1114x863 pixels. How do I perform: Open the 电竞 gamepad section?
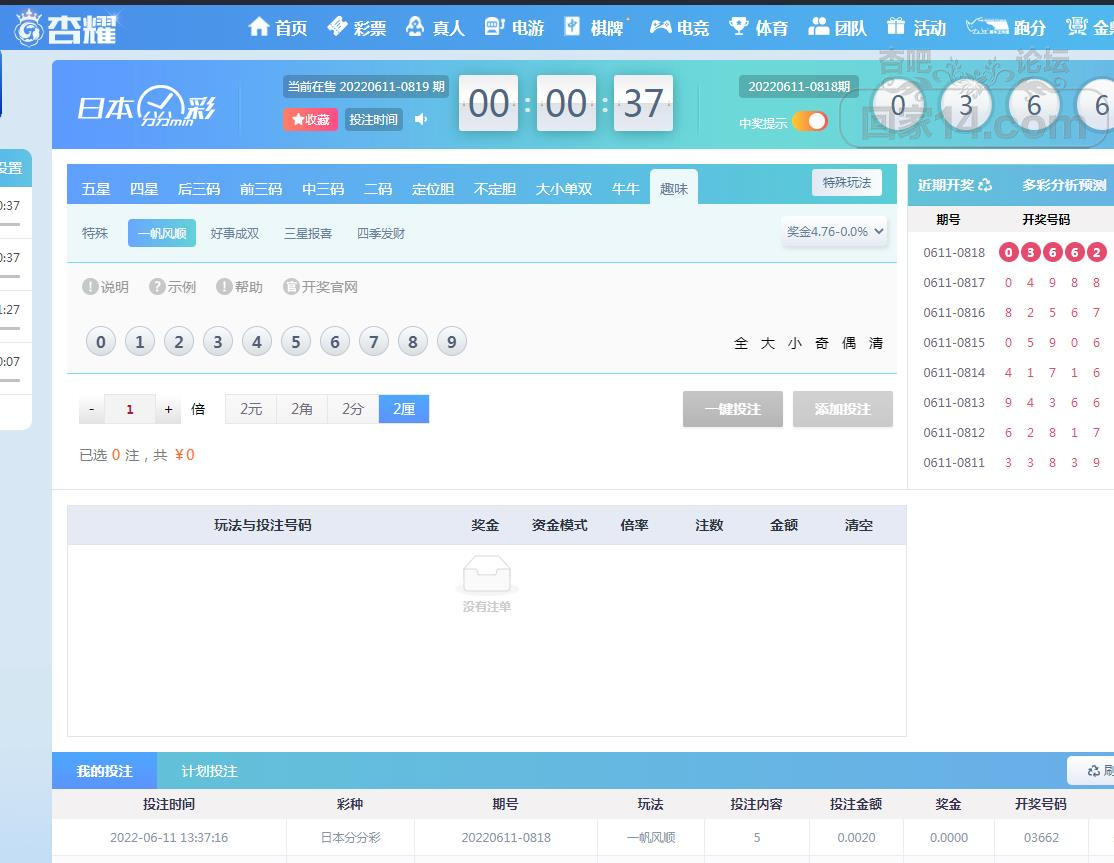pyautogui.click(x=661, y=27)
